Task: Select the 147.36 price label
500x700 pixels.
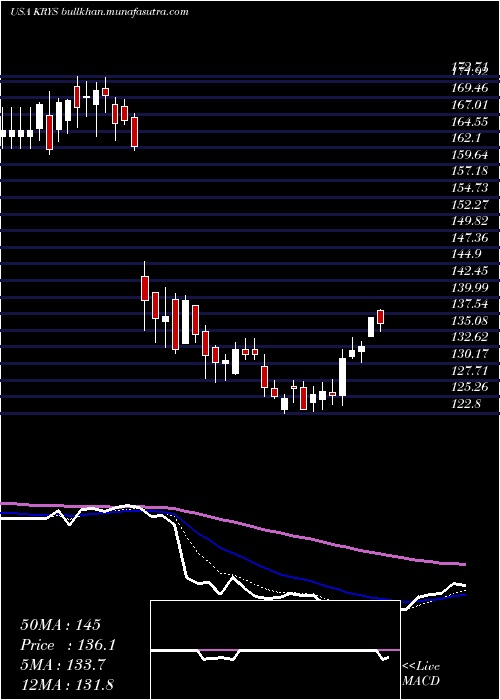Action: coord(470,238)
